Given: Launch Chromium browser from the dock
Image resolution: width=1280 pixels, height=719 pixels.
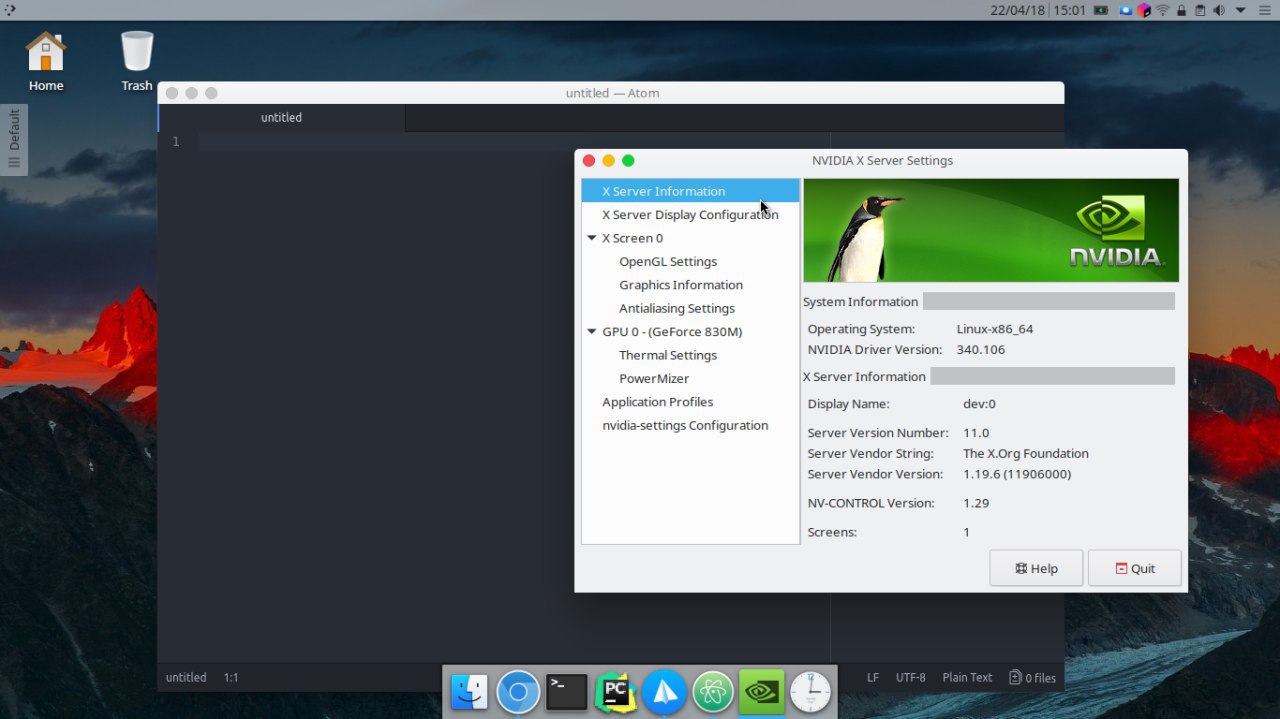Looking at the screenshot, I should coord(518,692).
